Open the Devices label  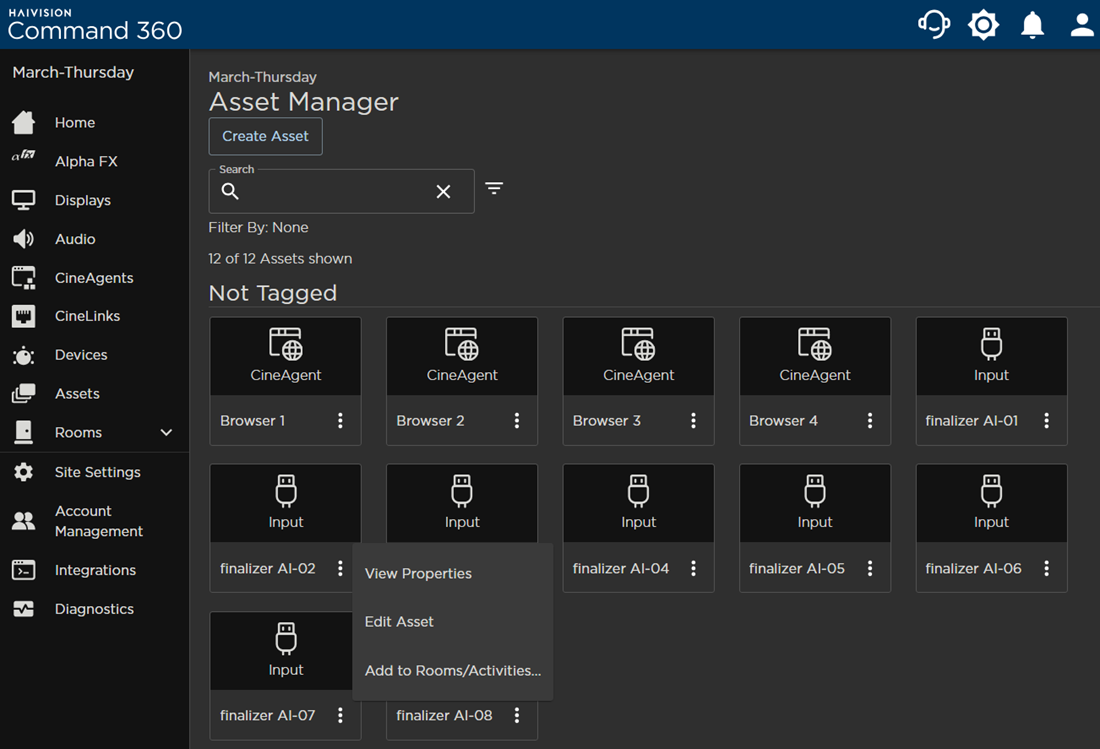(x=81, y=355)
